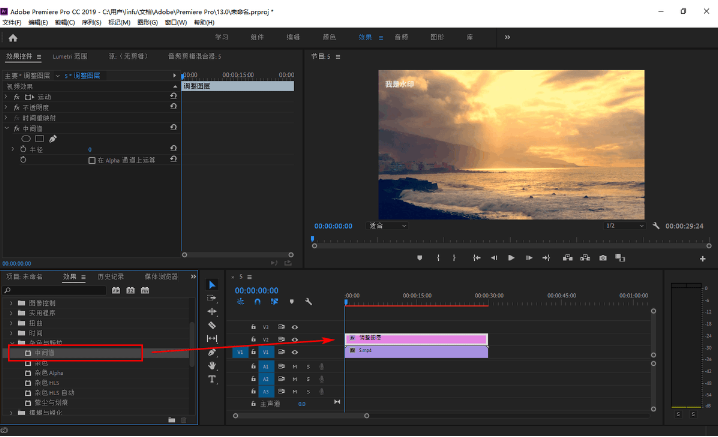Click the pink 调整图层 clip on V2
The image size is (718, 437).
pyautogui.click(x=415, y=339)
